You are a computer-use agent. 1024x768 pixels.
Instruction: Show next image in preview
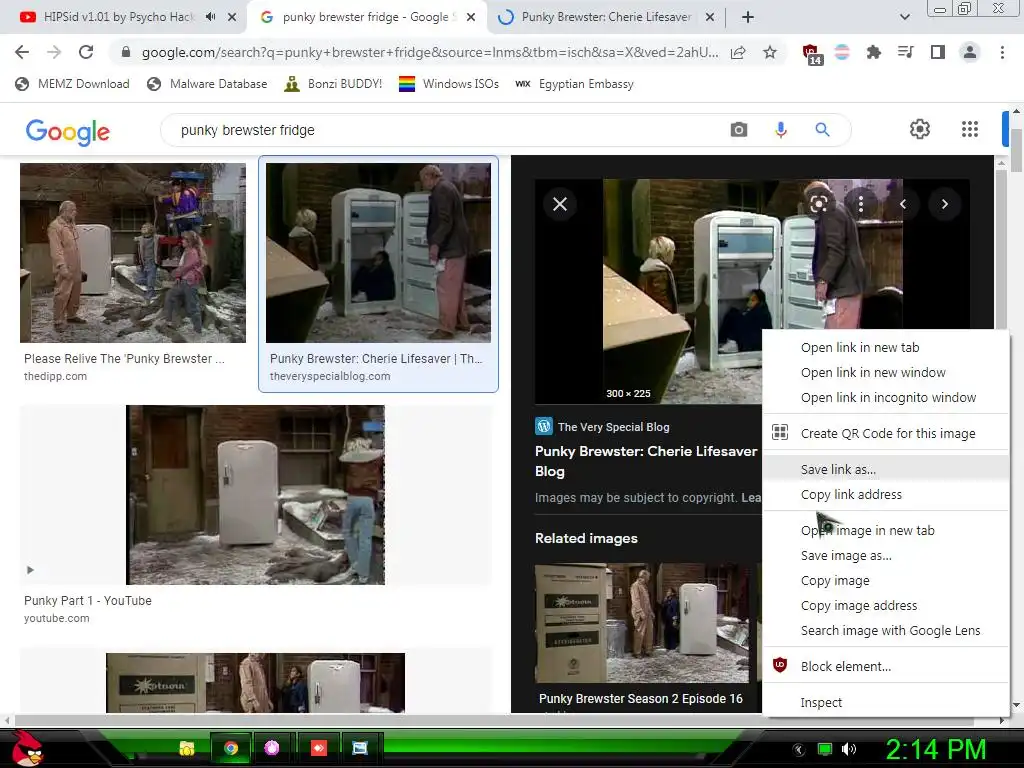[x=944, y=204]
